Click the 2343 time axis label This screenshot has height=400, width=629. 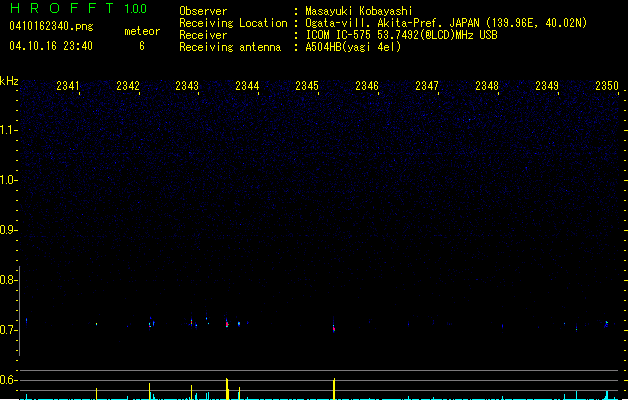(187, 86)
